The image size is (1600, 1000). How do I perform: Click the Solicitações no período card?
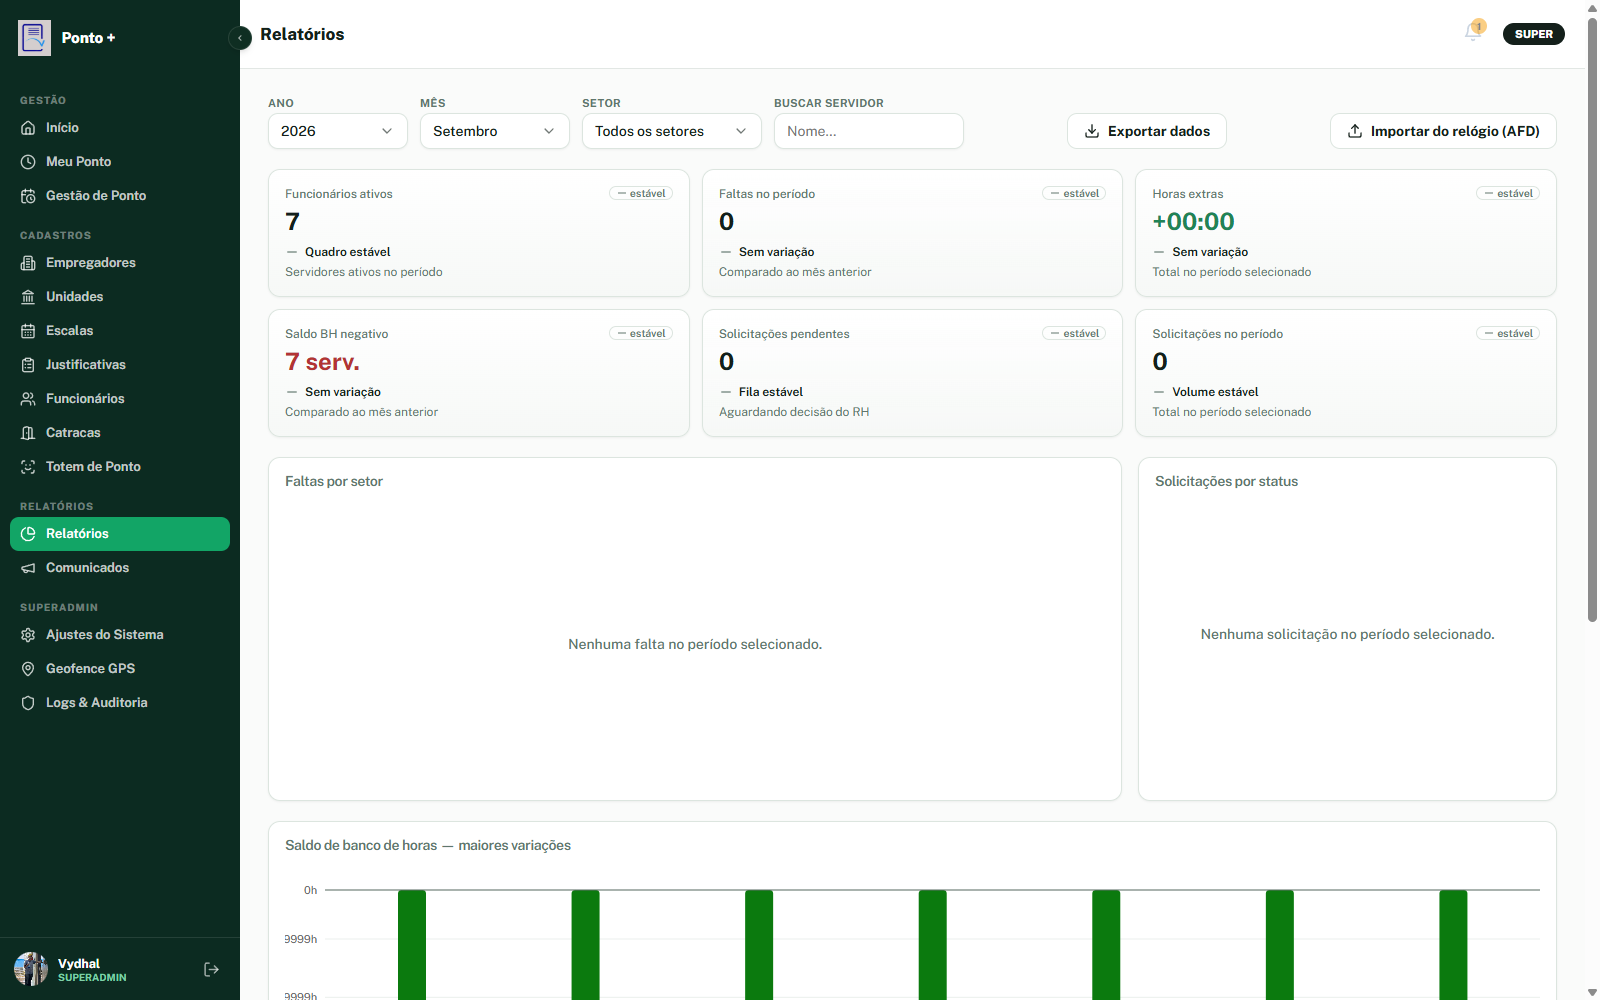point(1346,373)
